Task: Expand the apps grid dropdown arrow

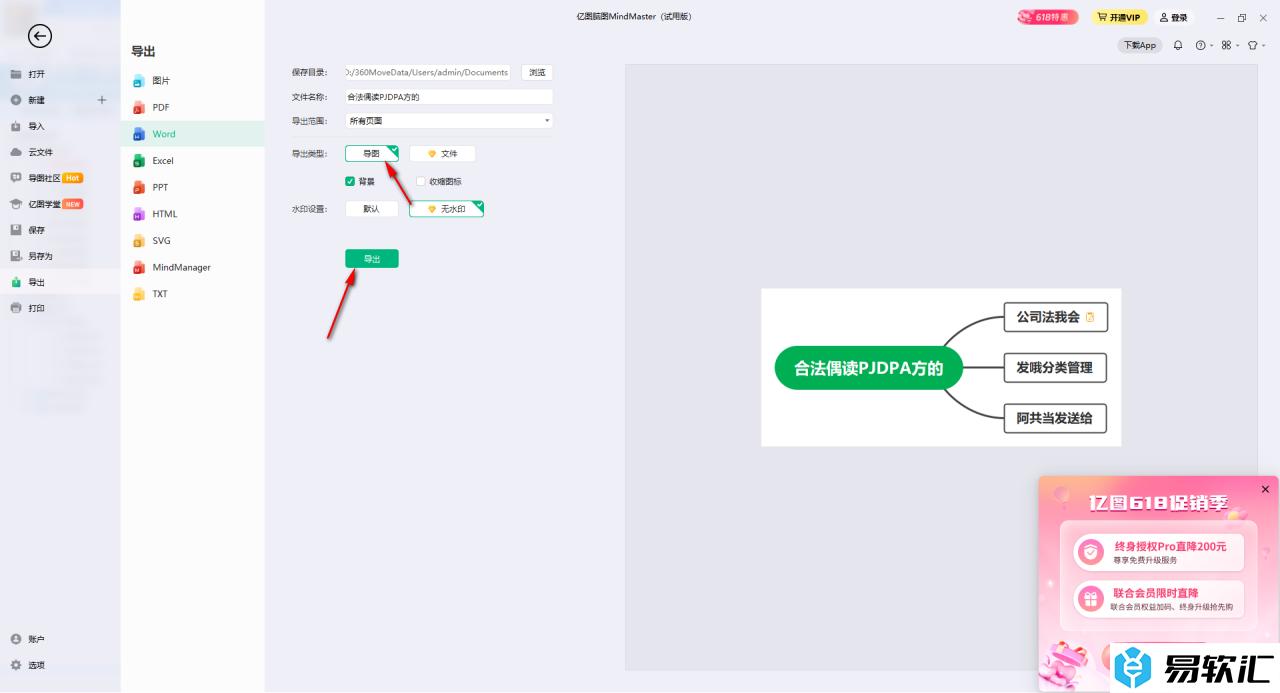Action: (1238, 46)
